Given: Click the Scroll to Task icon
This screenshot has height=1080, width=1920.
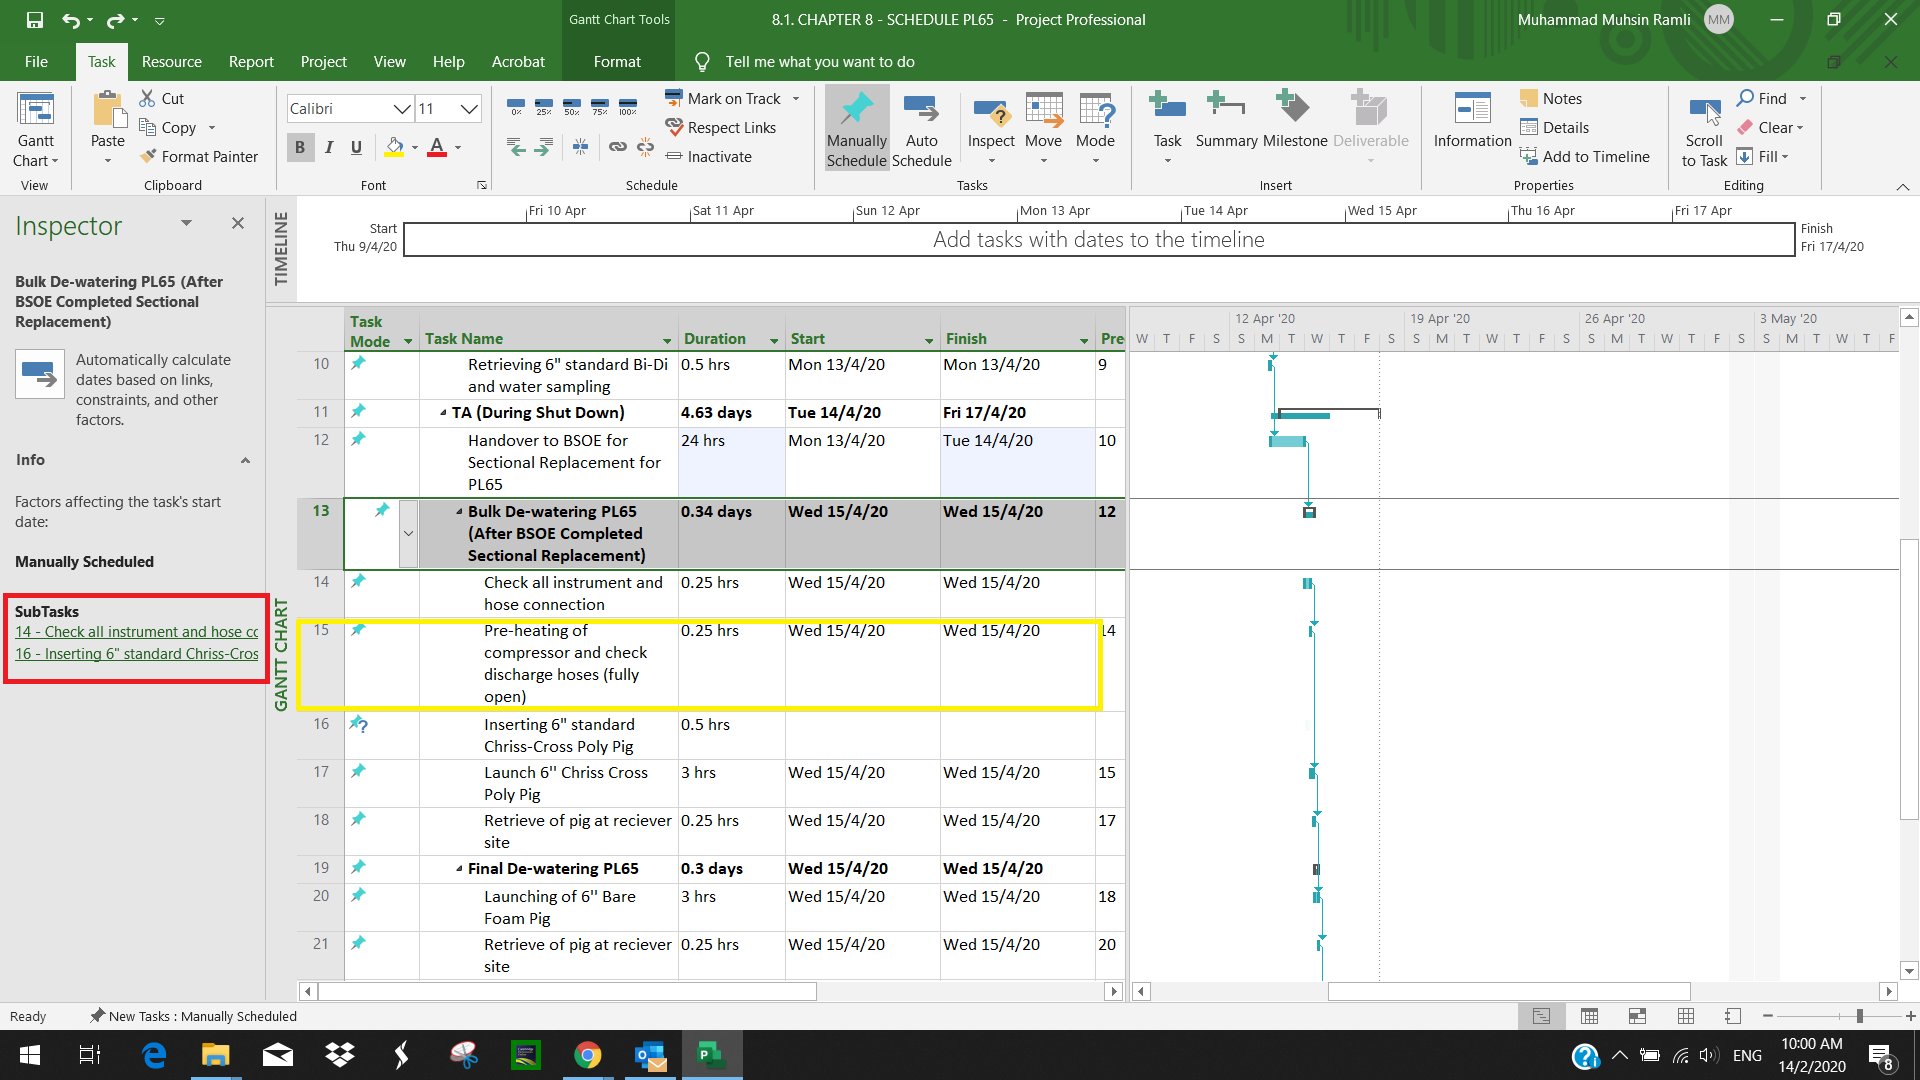Looking at the screenshot, I should tap(1704, 110).
